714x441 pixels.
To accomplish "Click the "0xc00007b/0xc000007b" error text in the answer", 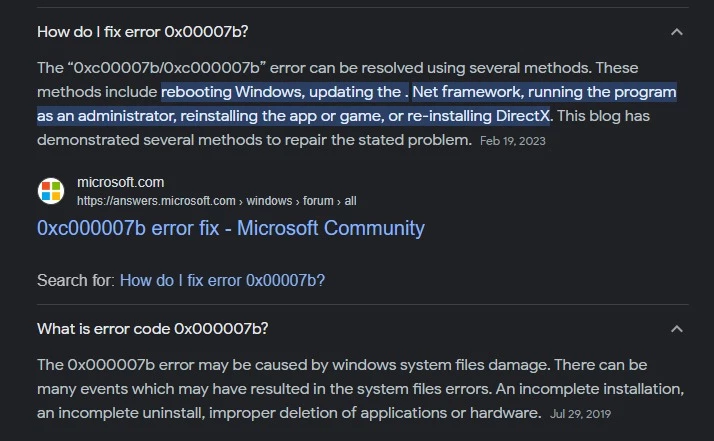I will 167,68.
